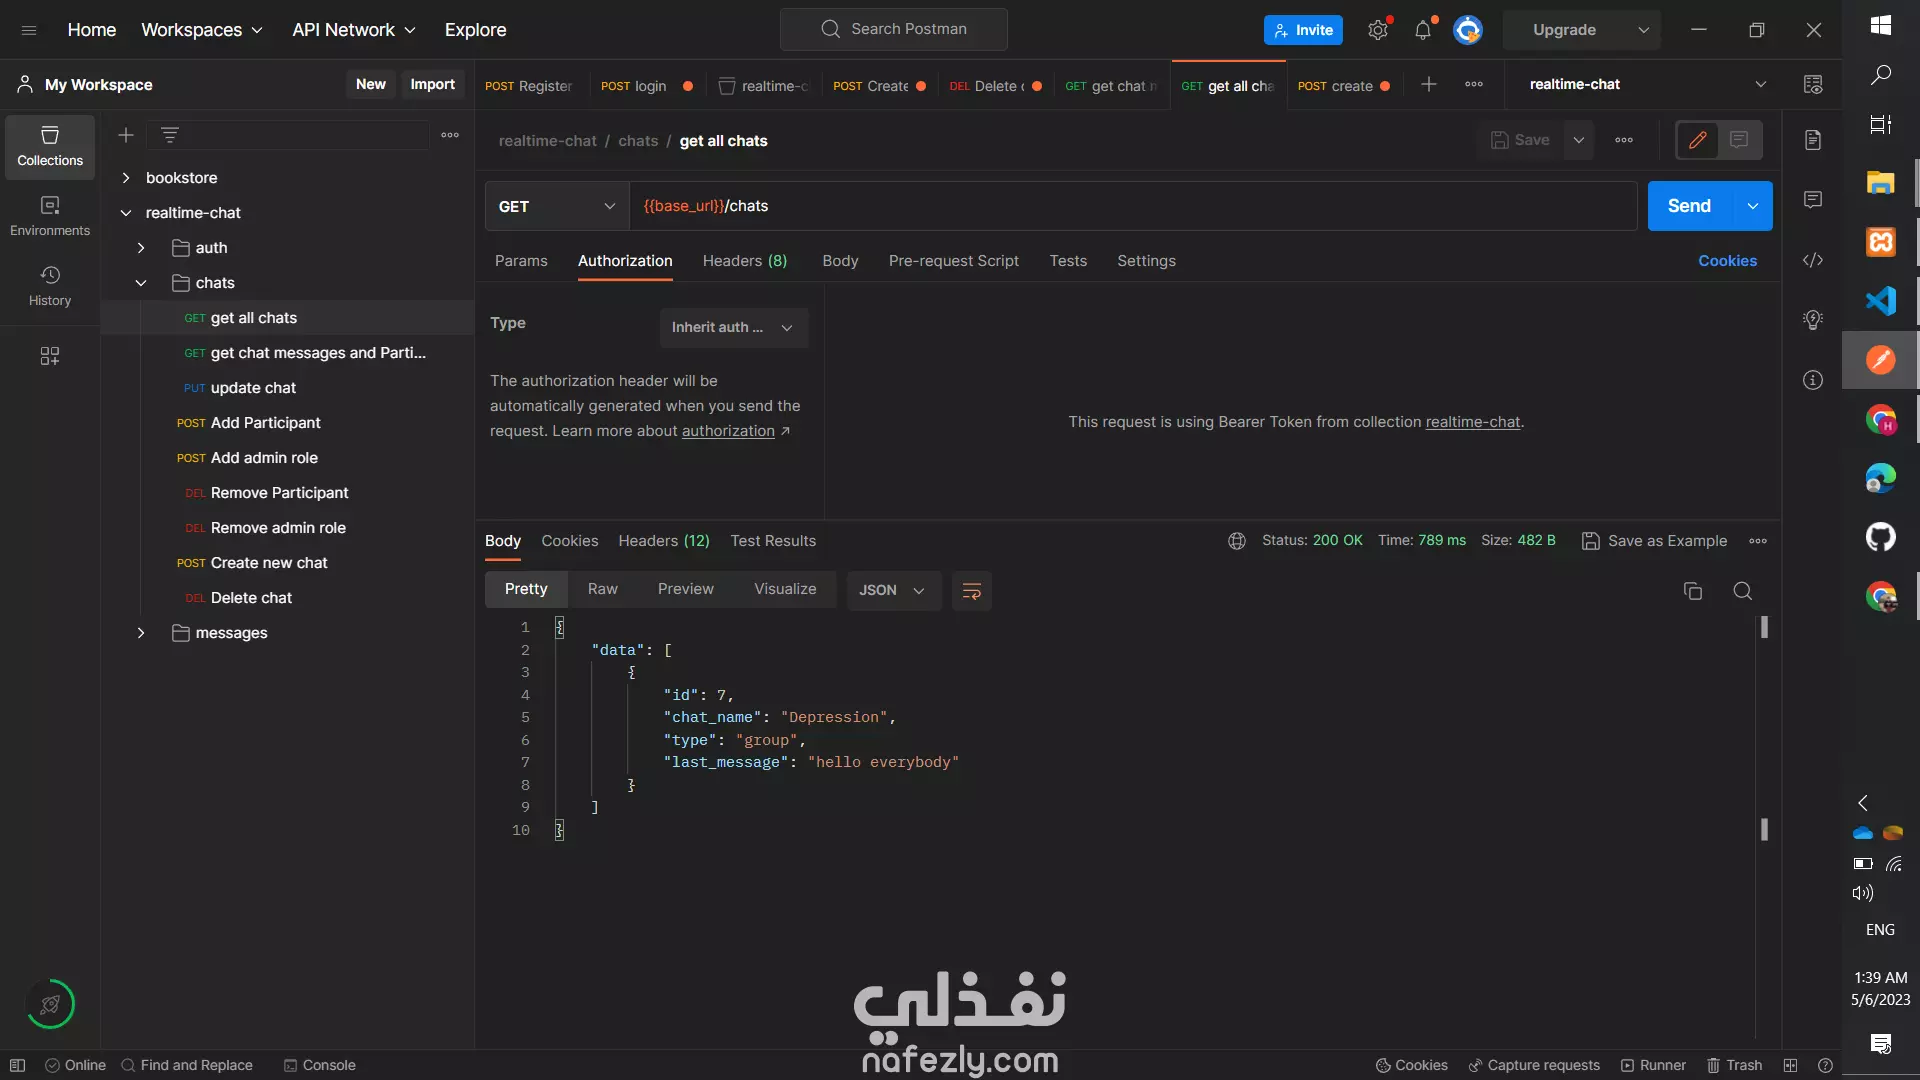Toggle the sidebar visibility in status bar
Image resolution: width=1920 pixels, height=1080 pixels.
[17, 1065]
